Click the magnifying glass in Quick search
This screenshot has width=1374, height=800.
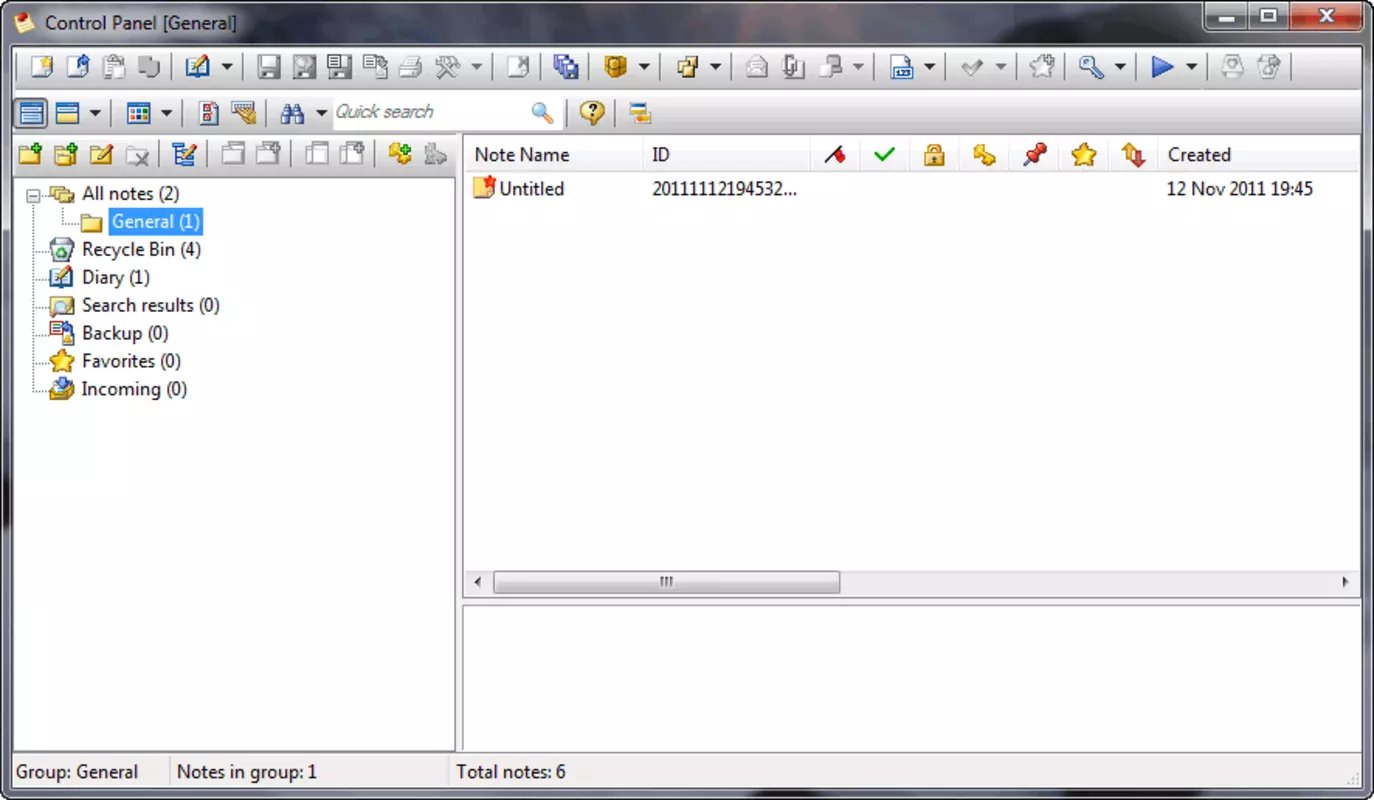coord(542,113)
